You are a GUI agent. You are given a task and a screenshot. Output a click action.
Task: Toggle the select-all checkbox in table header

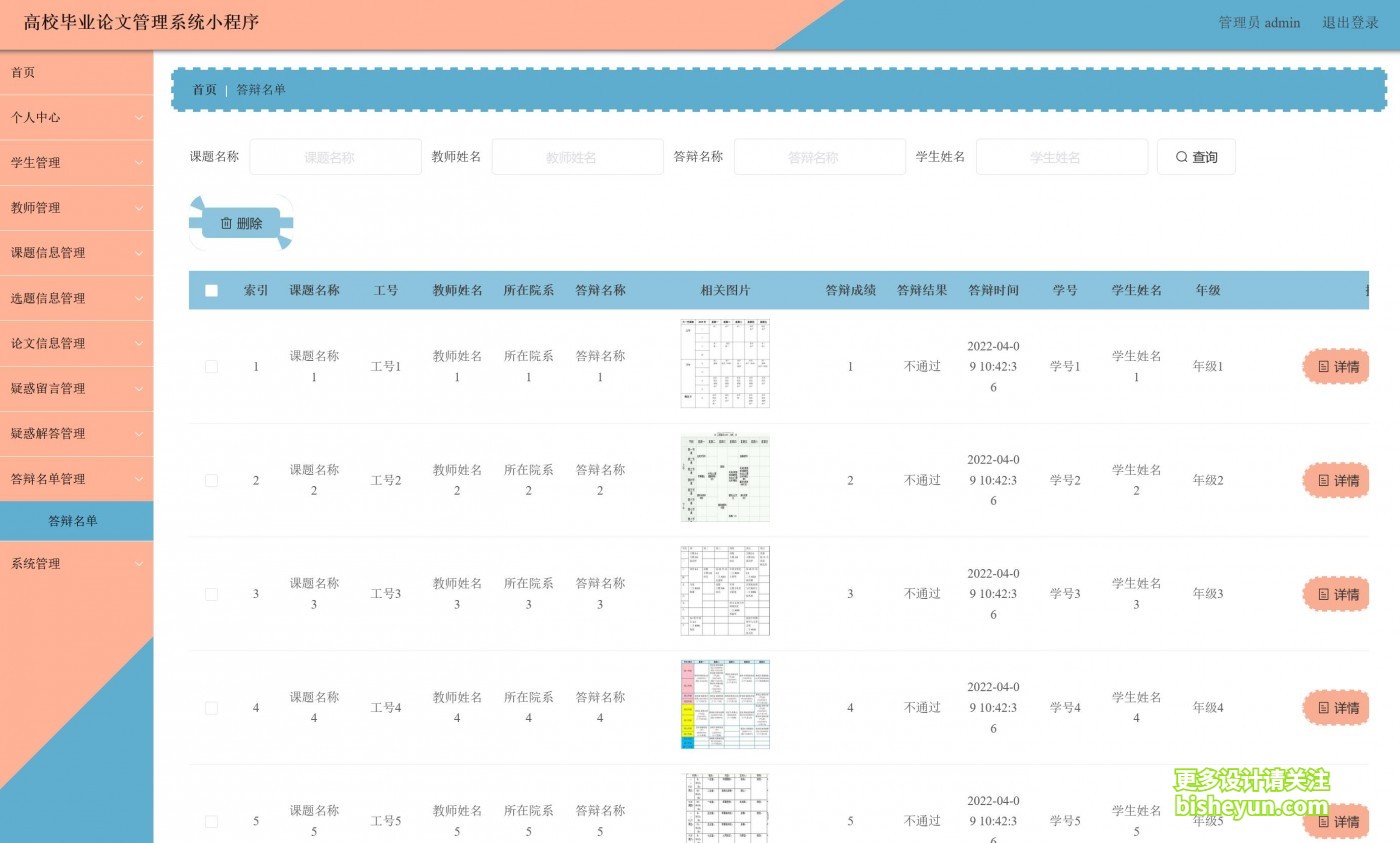click(211, 290)
